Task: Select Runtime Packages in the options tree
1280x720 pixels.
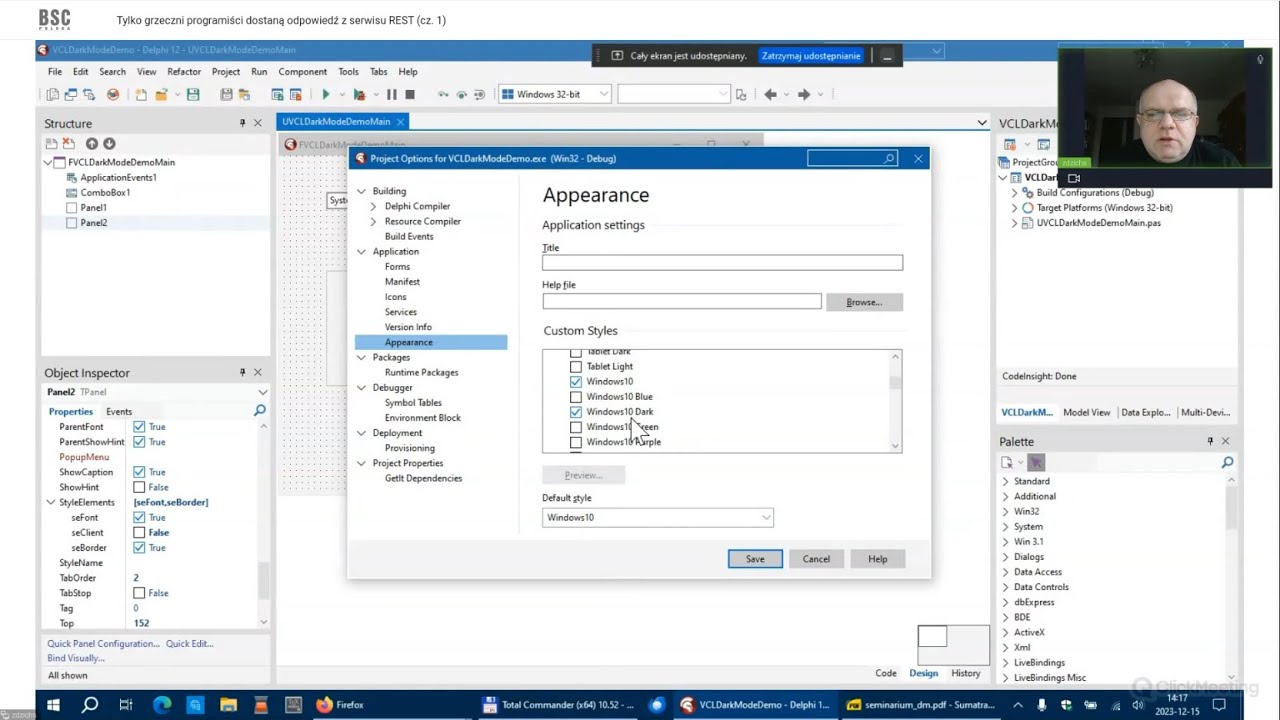Action: 421,372
